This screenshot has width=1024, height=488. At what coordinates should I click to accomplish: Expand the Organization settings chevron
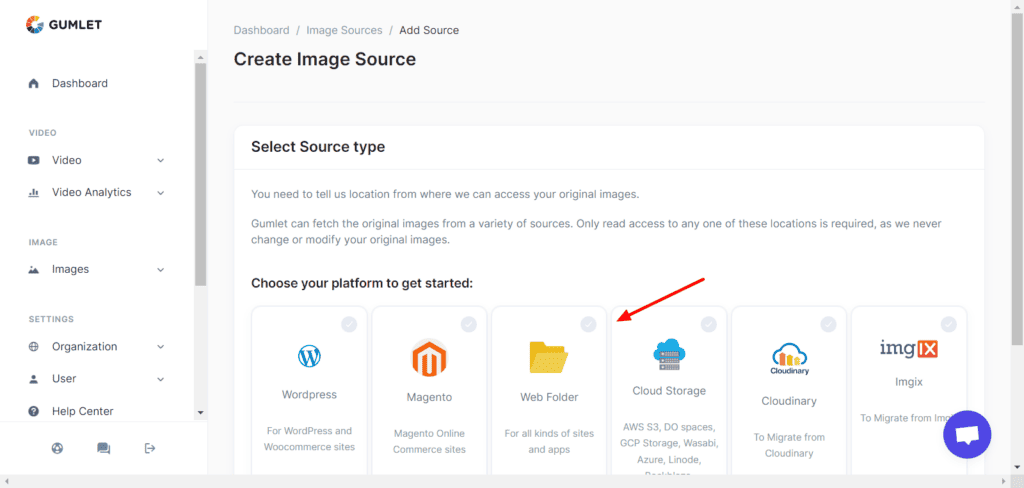point(161,347)
